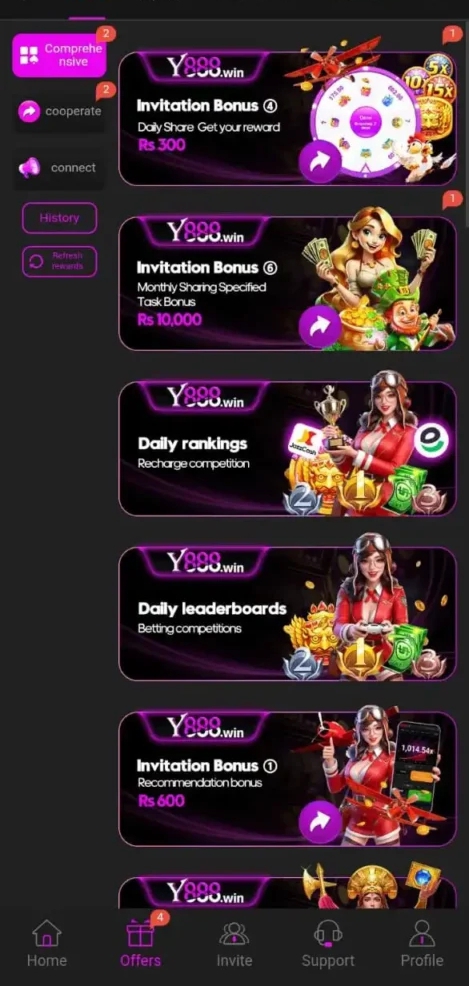Image resolution: width=469 pixels, height=986 pixels.
Task: Open the partially visible bottom promotion banner
Action: tap(287, 892)
